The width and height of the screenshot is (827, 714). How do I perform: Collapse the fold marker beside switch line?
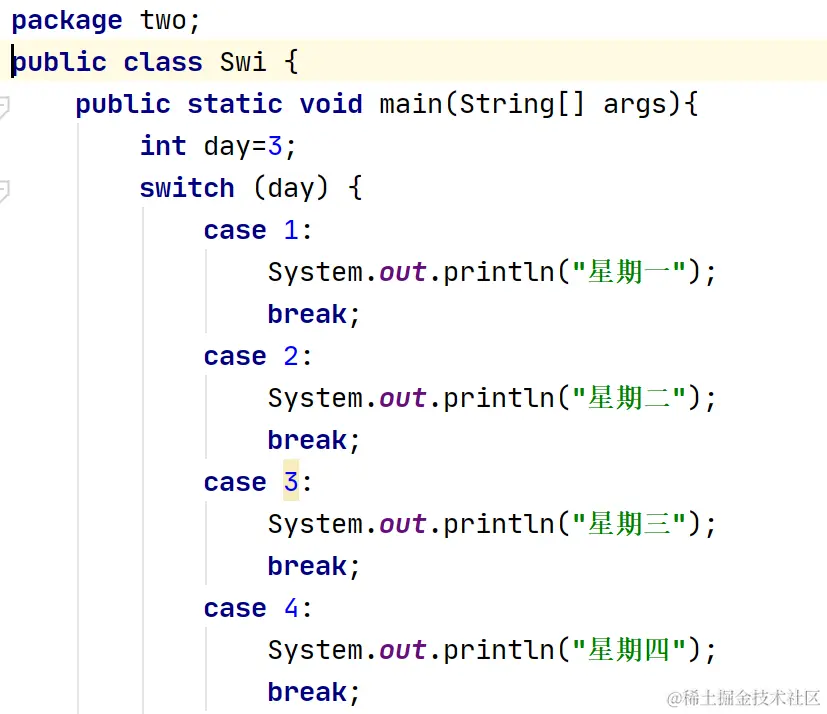(x=4, y=191)
